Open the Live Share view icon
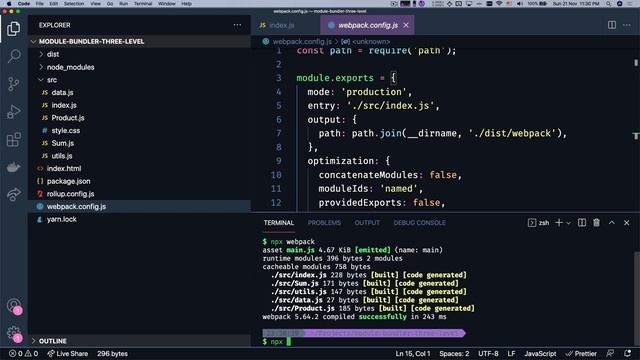The height and width of the screenshot is (360, 640). click(x=13, y=194)
